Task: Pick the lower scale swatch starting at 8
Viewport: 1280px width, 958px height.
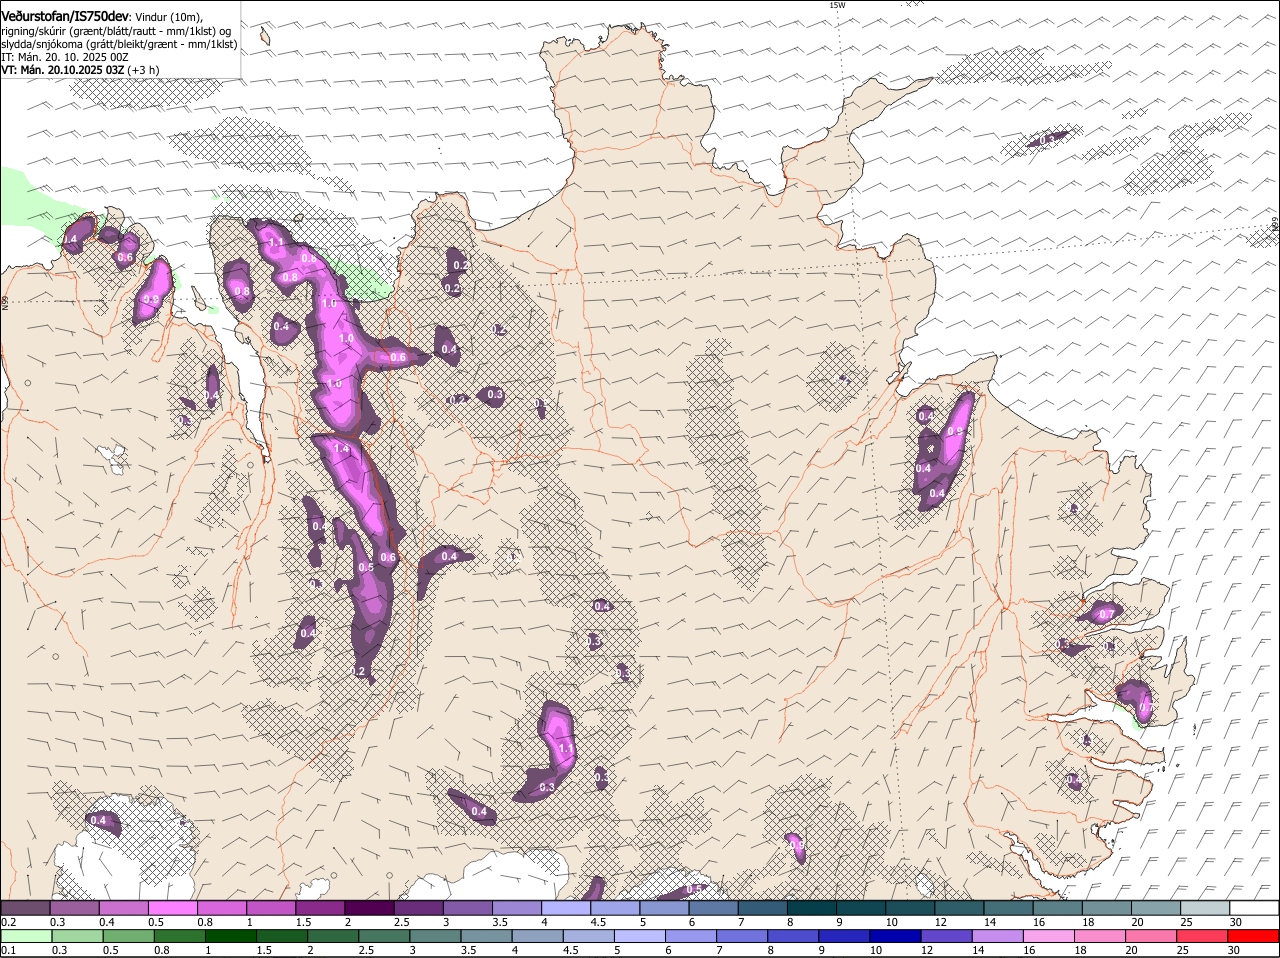Action: click(x=791, y=936)
